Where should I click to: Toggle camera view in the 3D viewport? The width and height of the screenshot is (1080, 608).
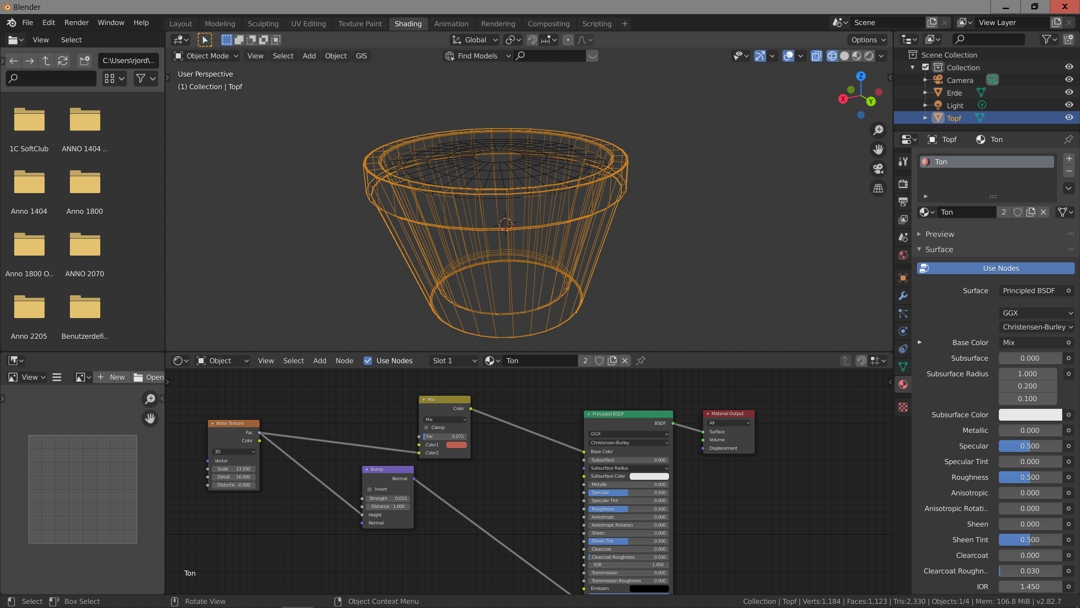(878, 169)
